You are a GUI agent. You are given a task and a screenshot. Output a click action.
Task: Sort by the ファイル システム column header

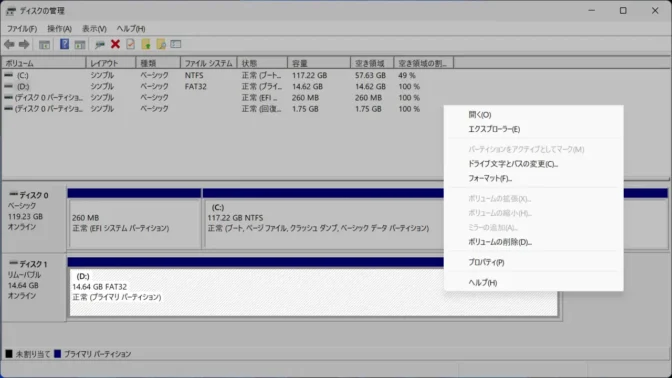(x=209, y=63)
